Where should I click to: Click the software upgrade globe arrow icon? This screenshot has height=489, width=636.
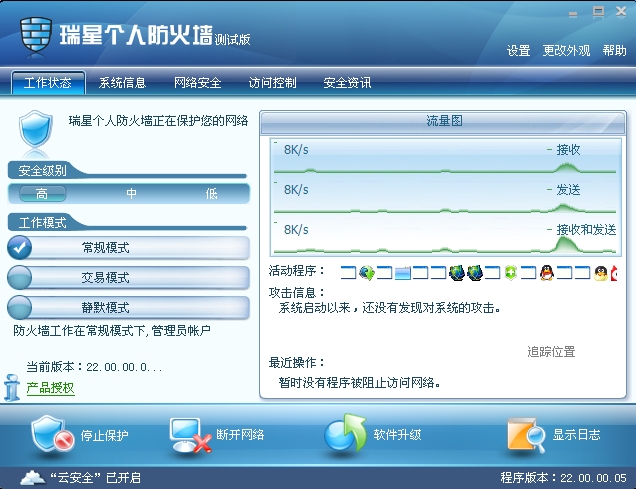click(345, 433)
